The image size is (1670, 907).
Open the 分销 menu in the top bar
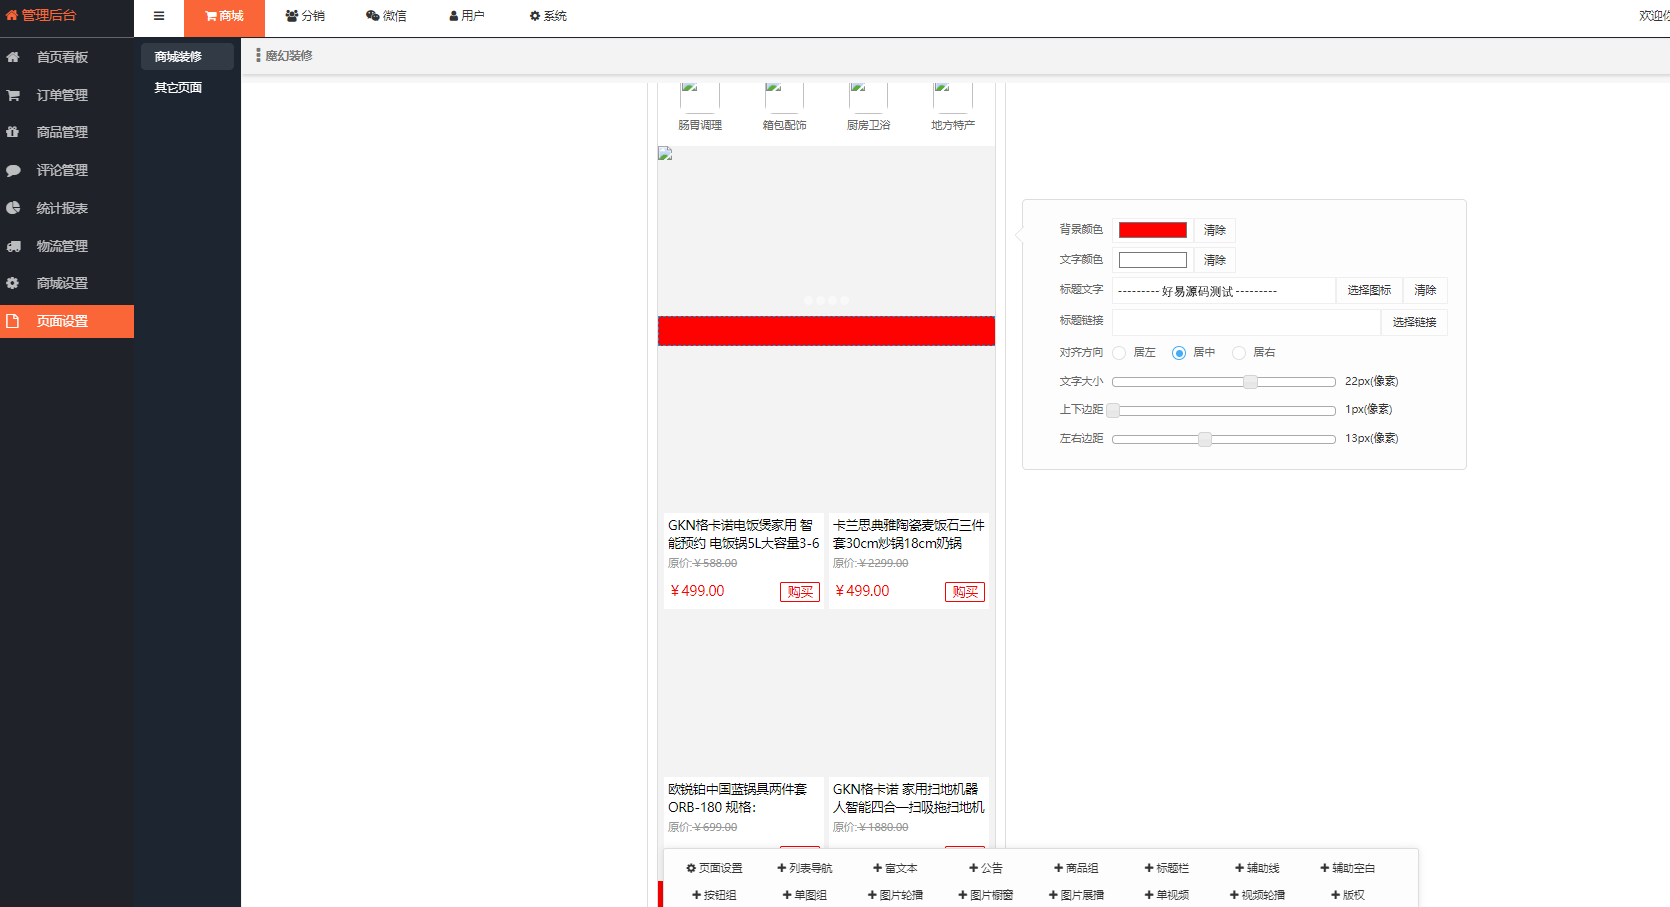click(x=304, y=16)
